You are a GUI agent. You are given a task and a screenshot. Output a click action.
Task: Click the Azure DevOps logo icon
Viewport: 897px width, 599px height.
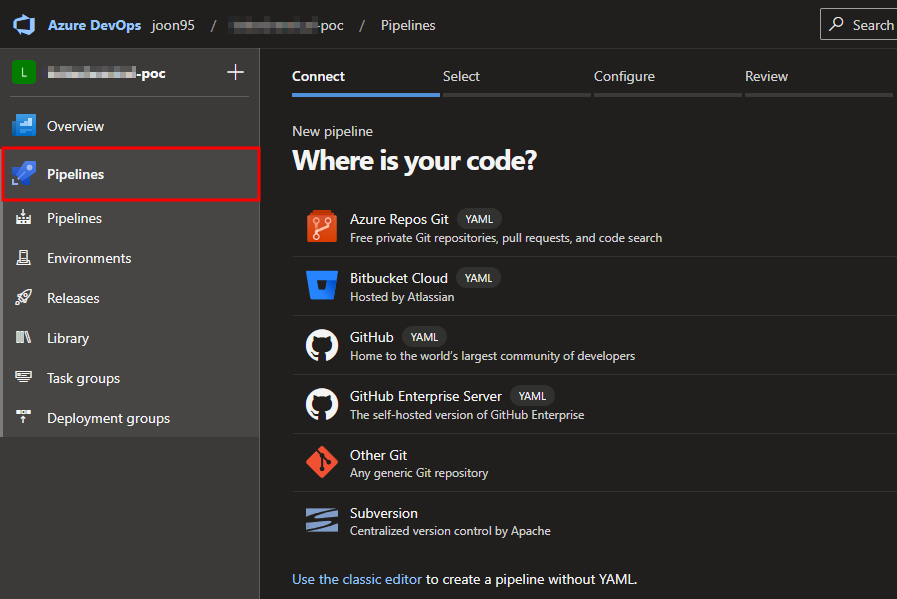[25, 25]
